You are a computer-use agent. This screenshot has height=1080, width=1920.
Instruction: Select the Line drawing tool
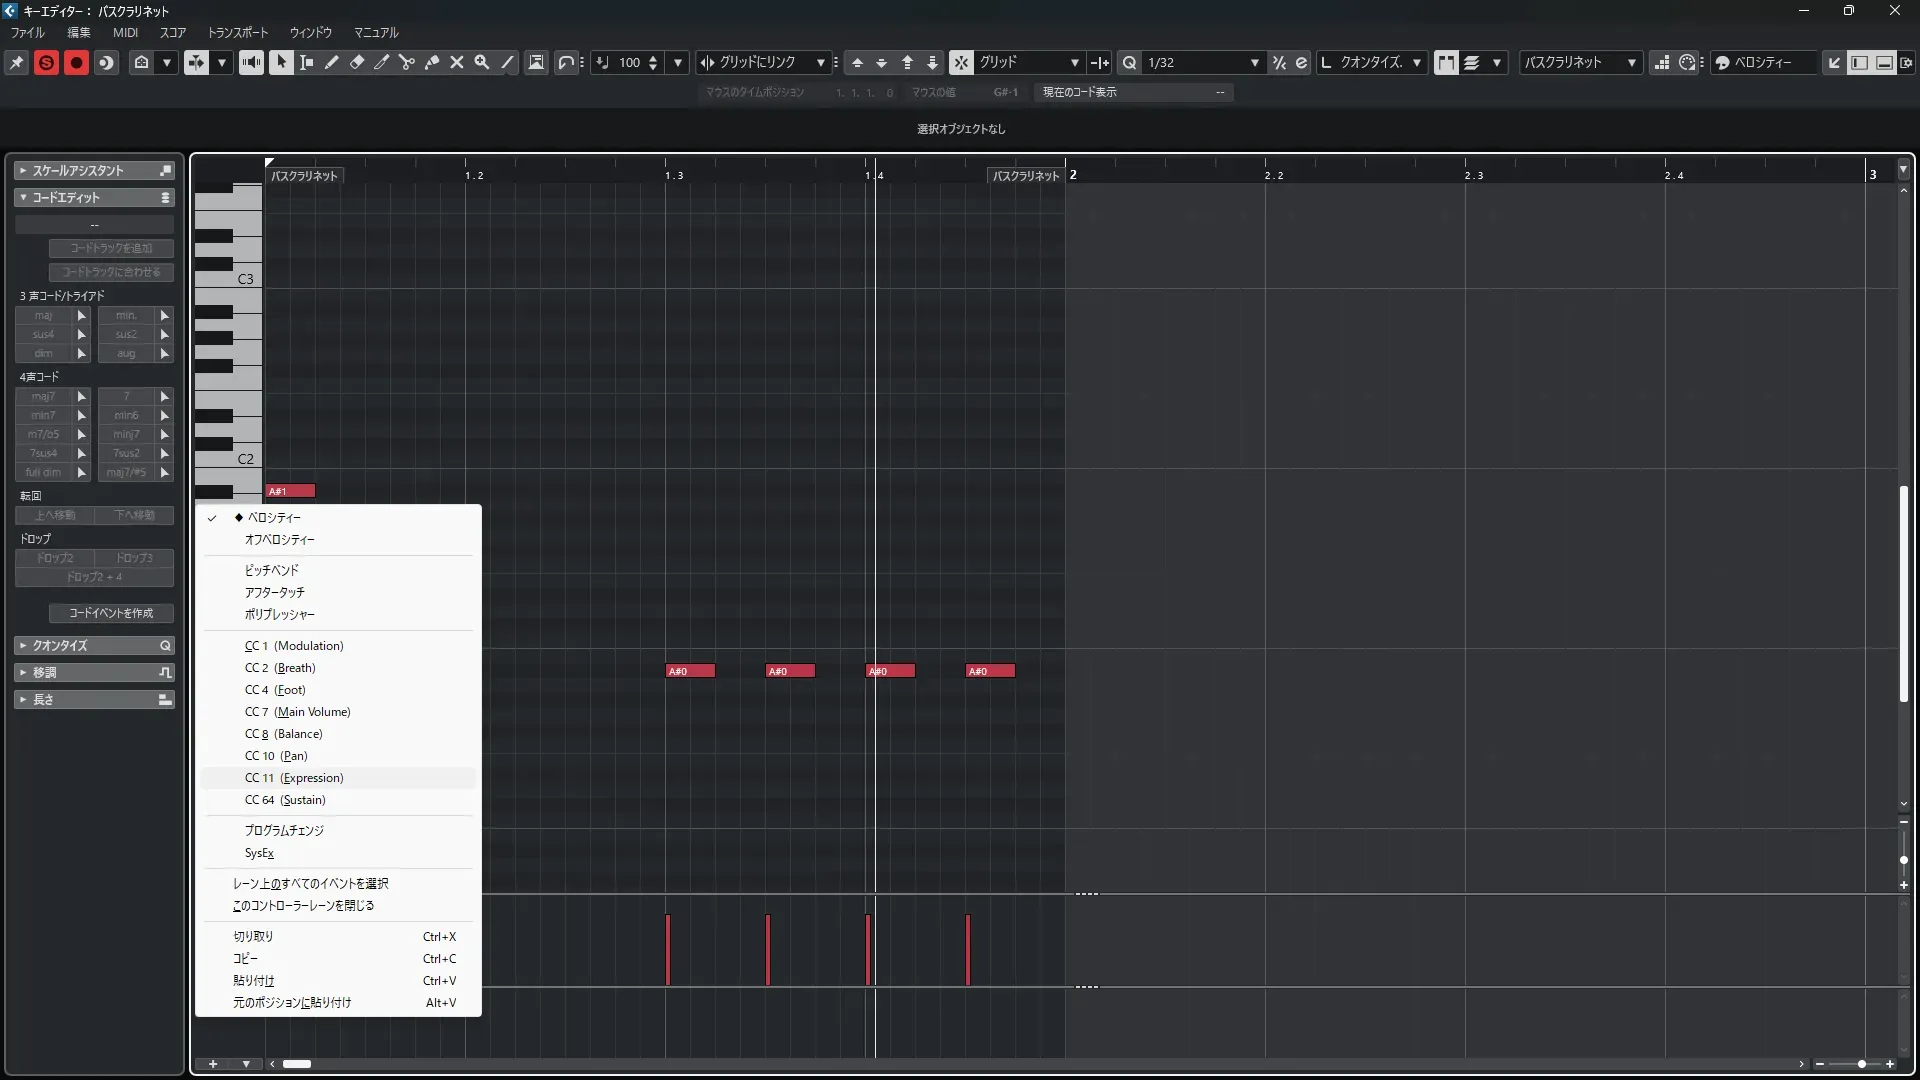(x=508, y=62)
